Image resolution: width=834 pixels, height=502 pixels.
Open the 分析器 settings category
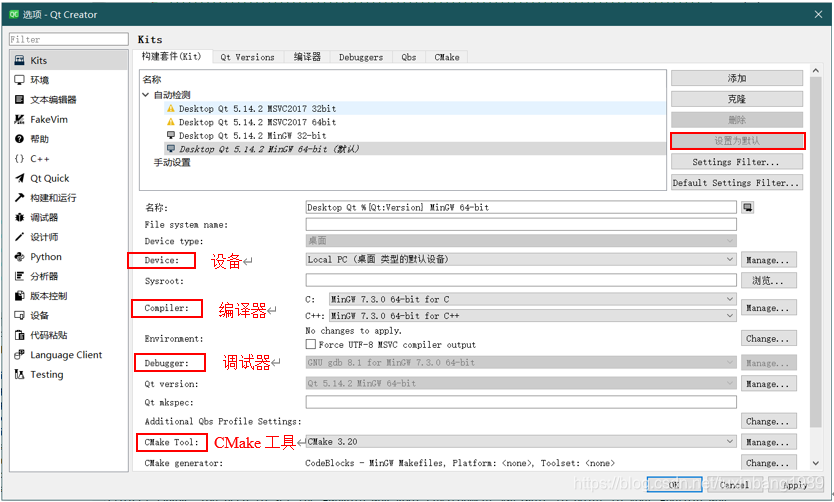click(69, 277)
